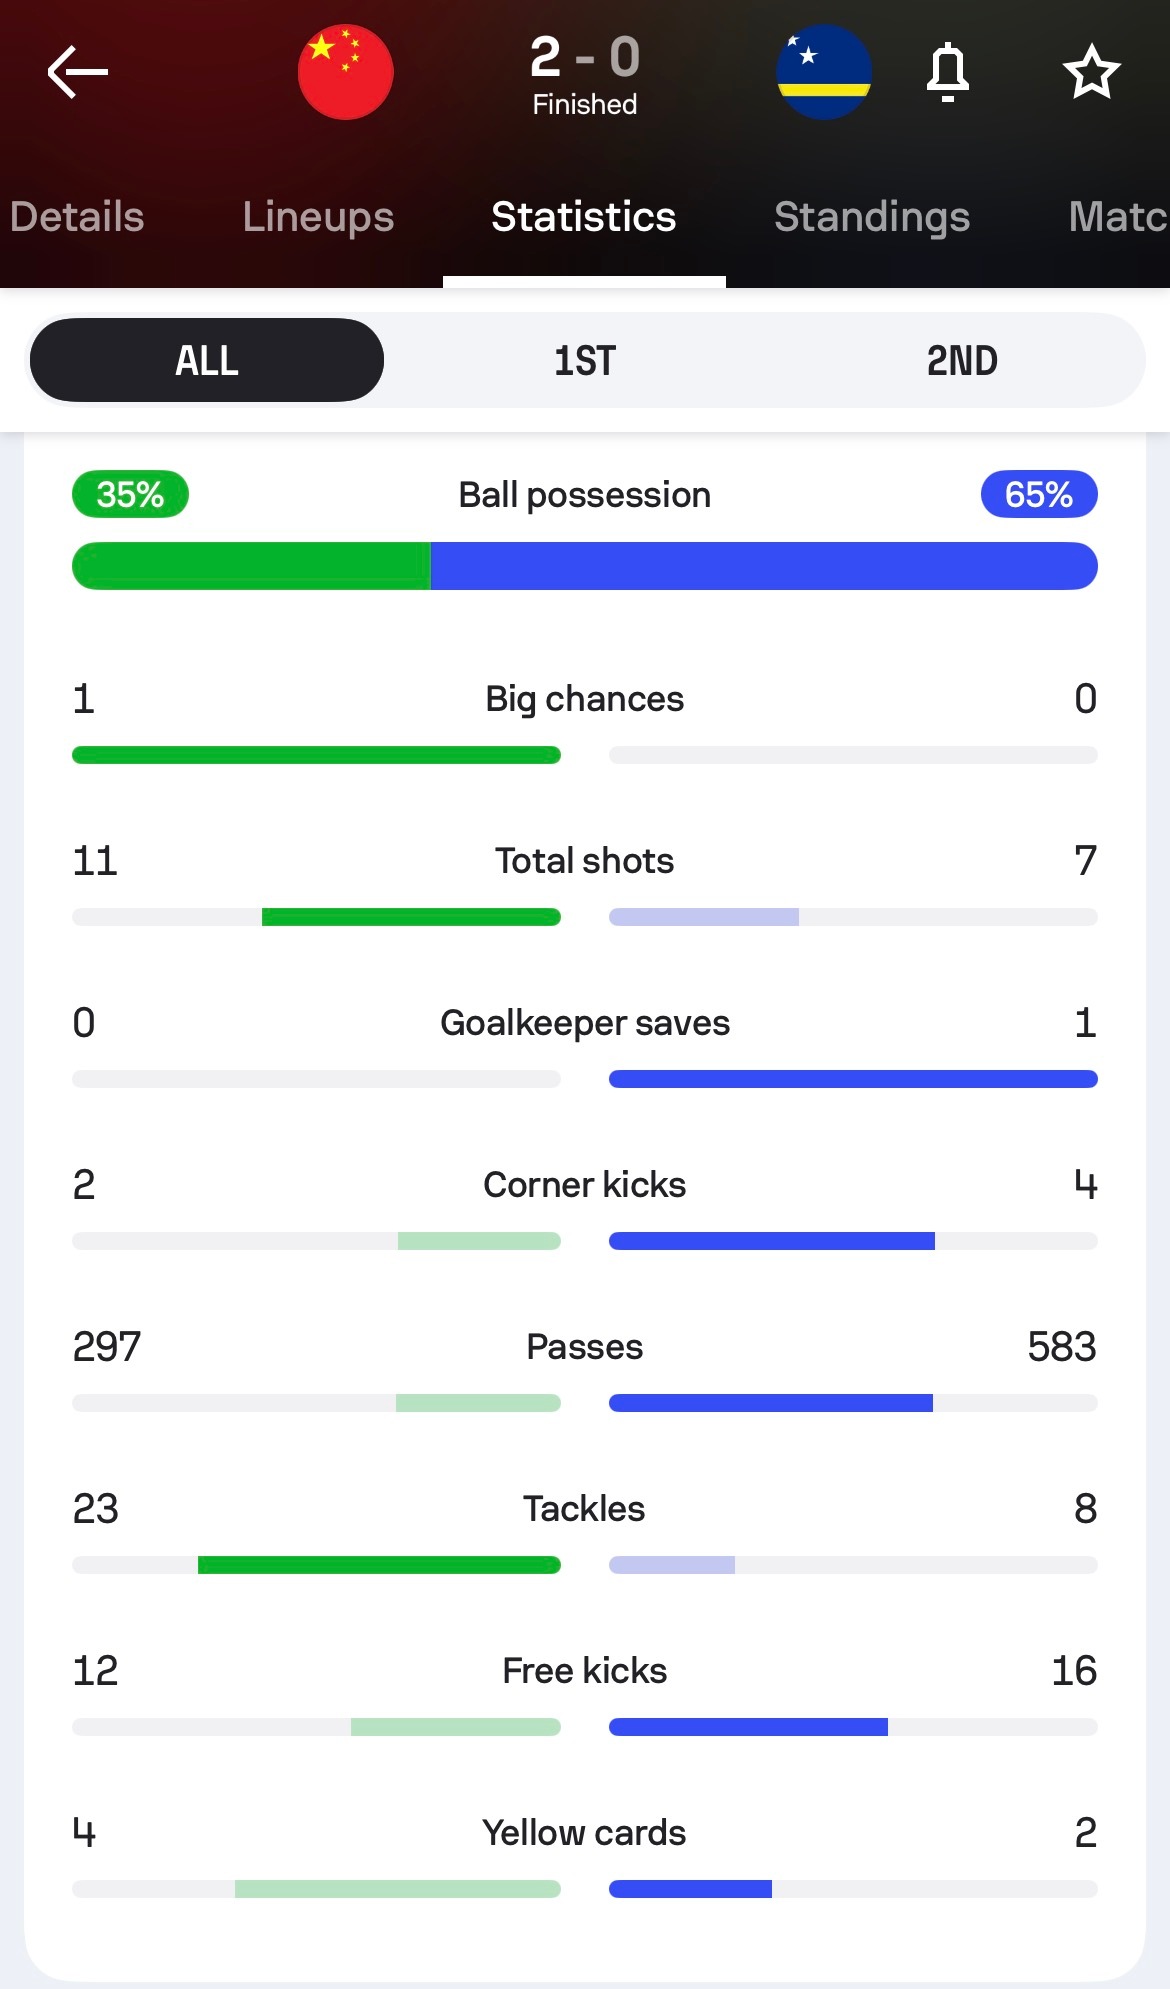Tap the blue 65% possession badge

click(x=1039, y=494)
